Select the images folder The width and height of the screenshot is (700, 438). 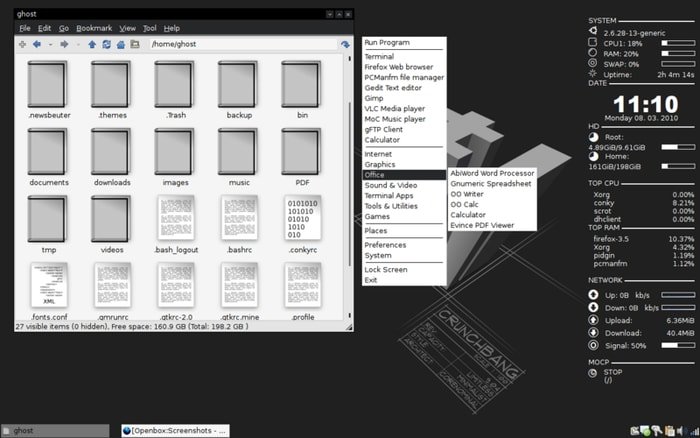(x=175, y=157)
